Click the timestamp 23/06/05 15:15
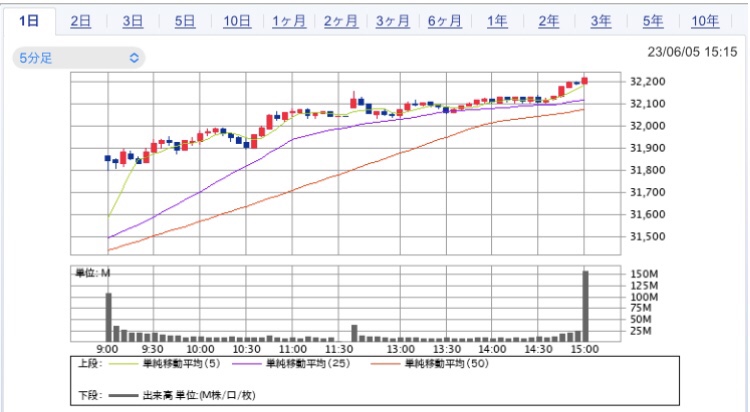Screen dimensions: 750x412 tap(692, 52)
